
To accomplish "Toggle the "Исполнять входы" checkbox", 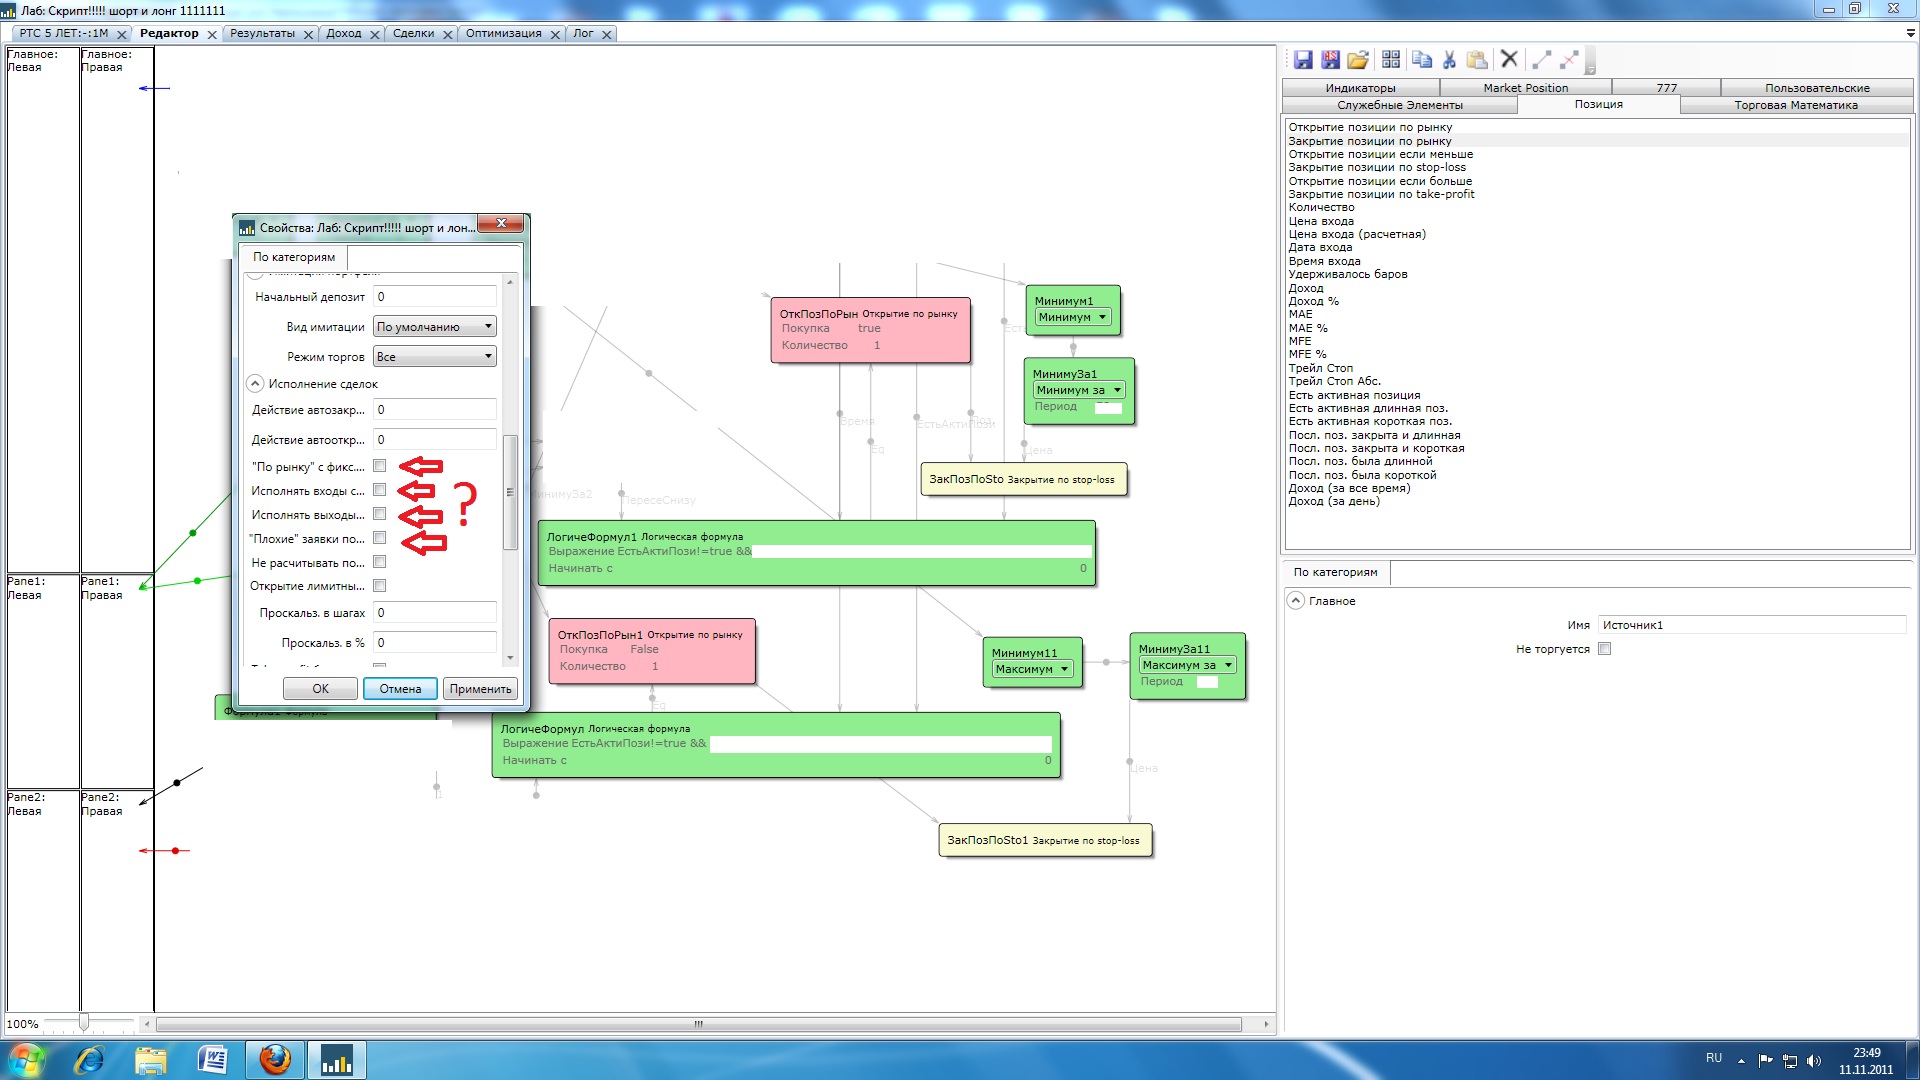I will point(379,490).
